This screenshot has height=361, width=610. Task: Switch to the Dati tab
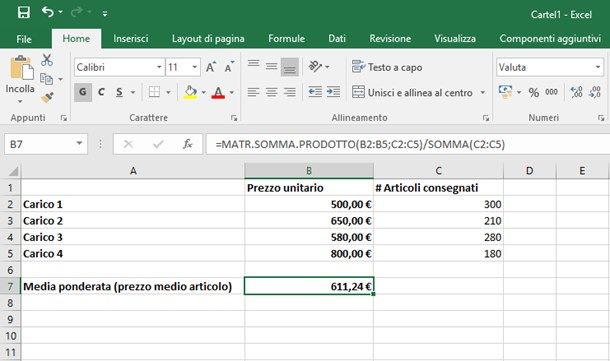337,39
